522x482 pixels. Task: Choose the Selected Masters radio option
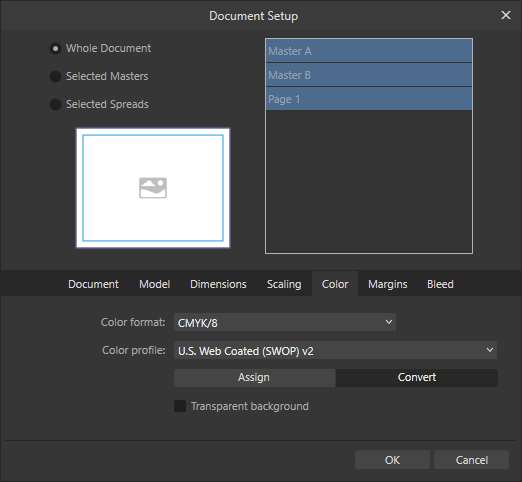pos(55,76)
